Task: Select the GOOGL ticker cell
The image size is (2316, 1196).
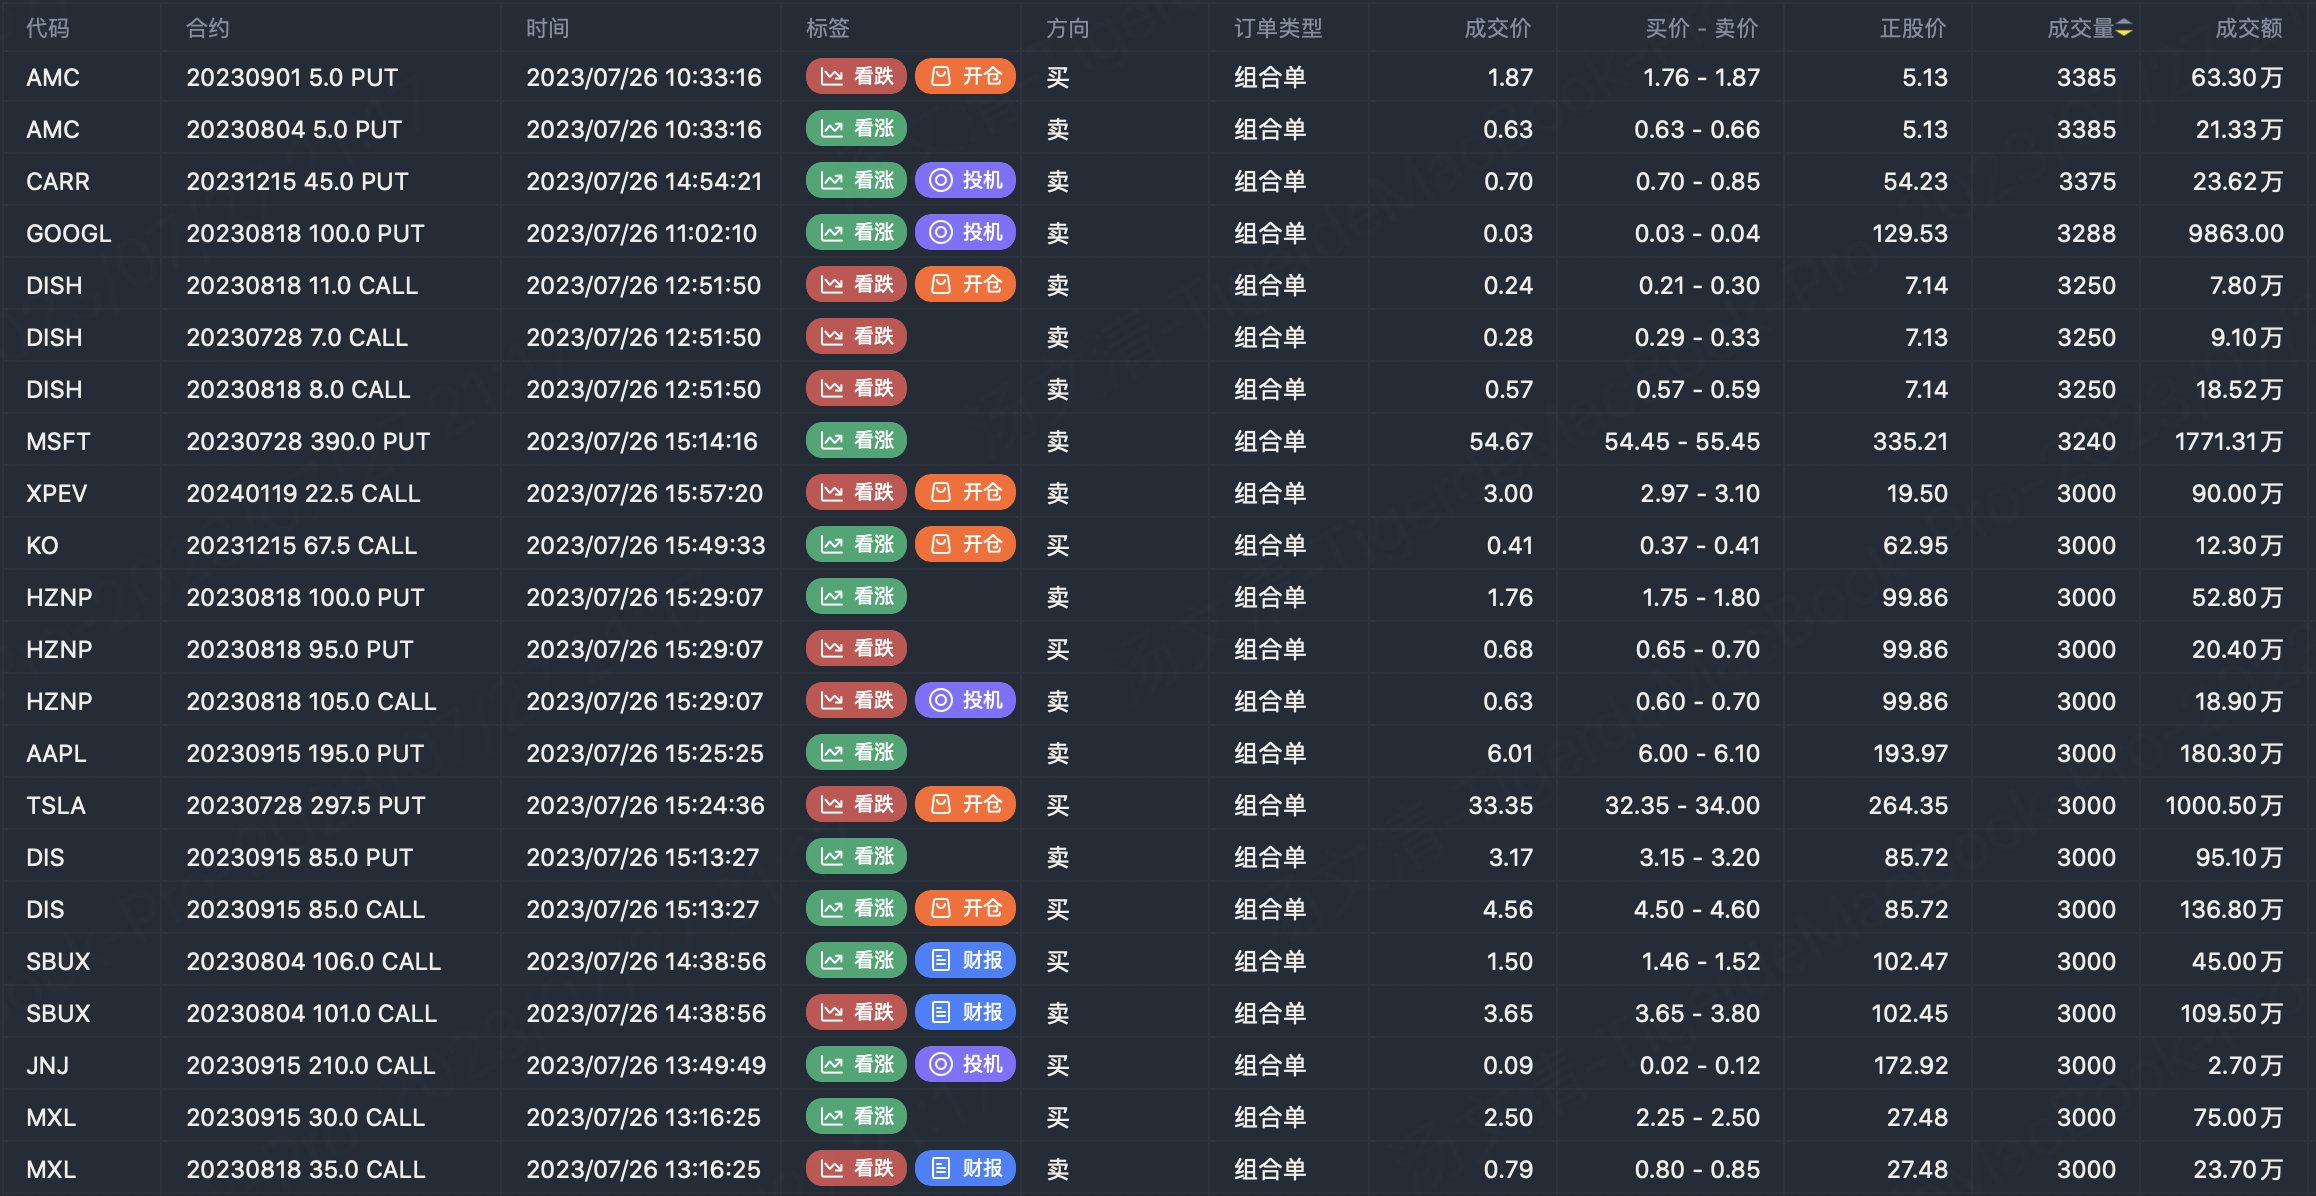Action: [x=69, y=233]
